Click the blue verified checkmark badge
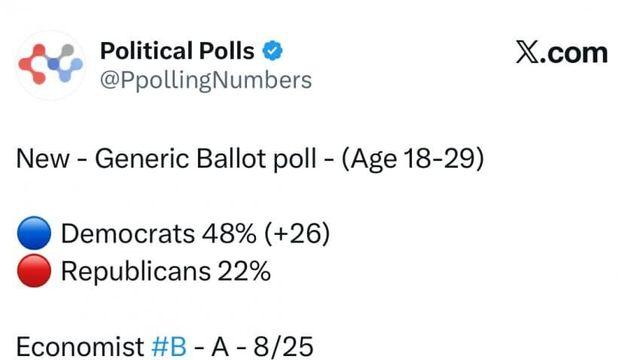Image resolution: width=640 pixels, height=360 pixels. tap(272, 51)
